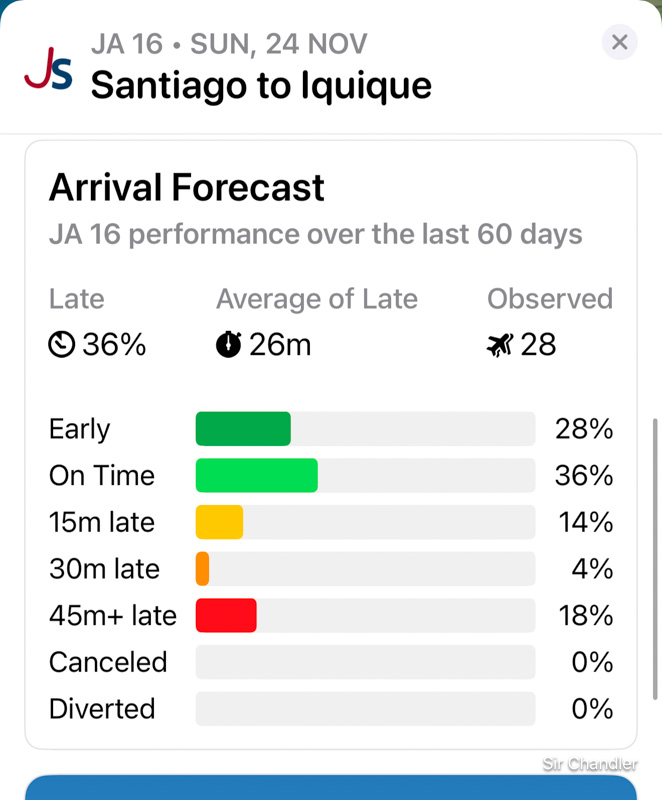Viewport: 662px width, 800px height.
Task: Tap the empty Canceled bar
Action: click(x=365, y=662)
